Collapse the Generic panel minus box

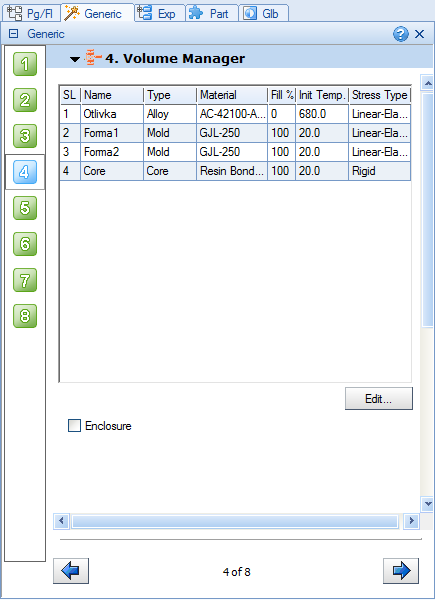(13, 34)
